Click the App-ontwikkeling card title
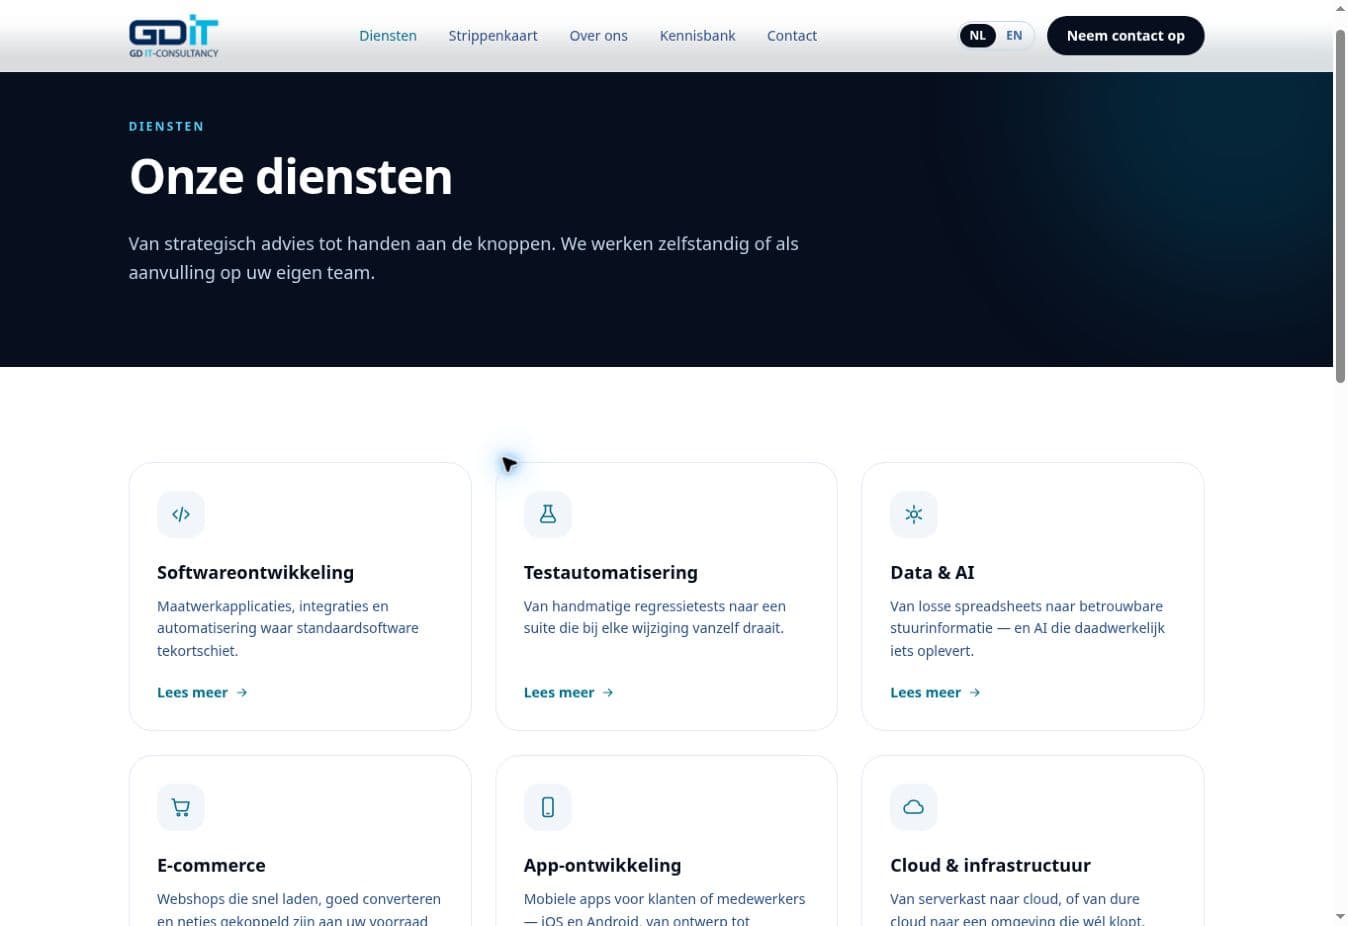 (602, 866)
